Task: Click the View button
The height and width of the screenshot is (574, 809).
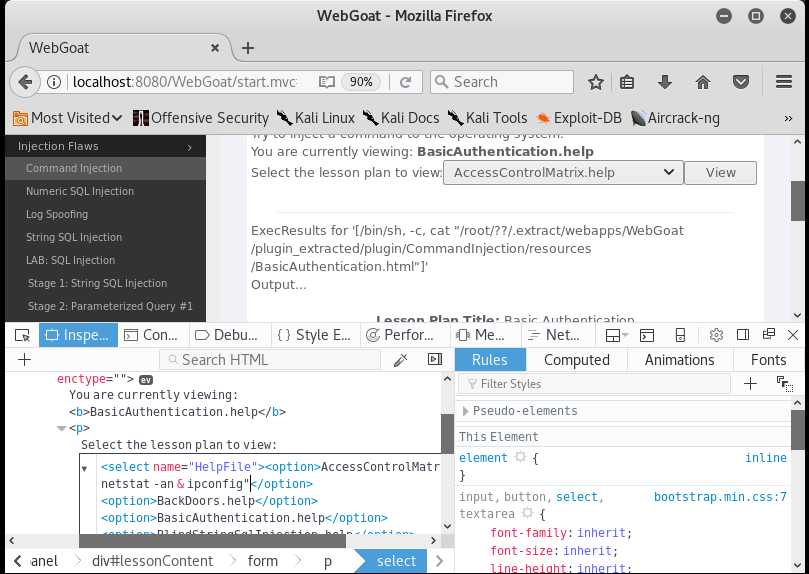Action: [x=720, y=173]
